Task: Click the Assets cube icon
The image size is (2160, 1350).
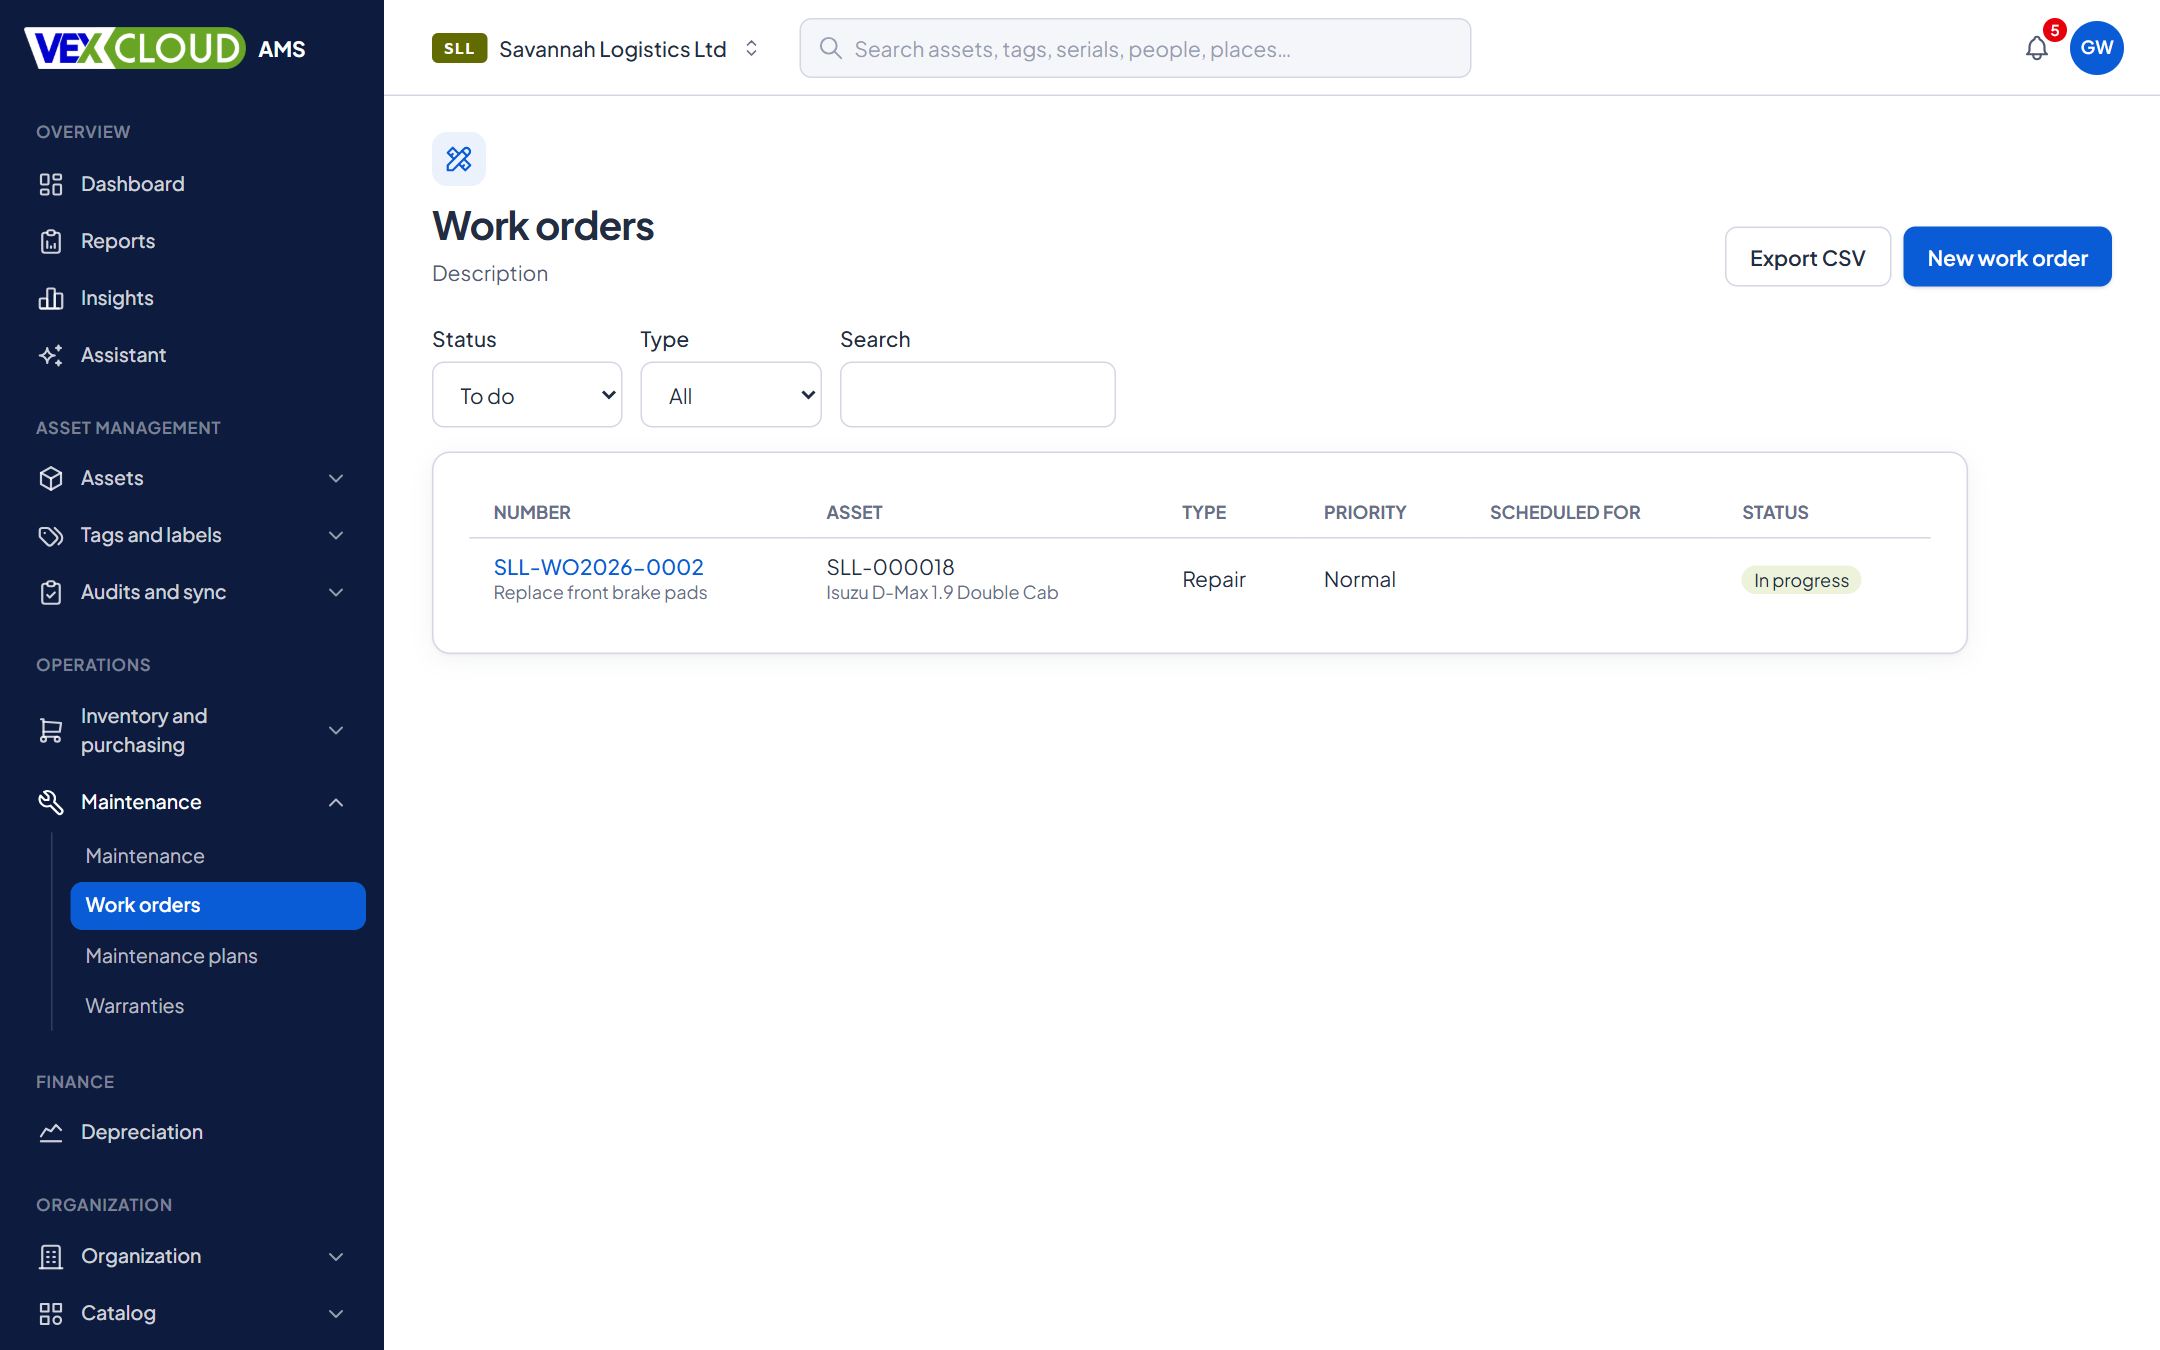Action: pos(51,478)
